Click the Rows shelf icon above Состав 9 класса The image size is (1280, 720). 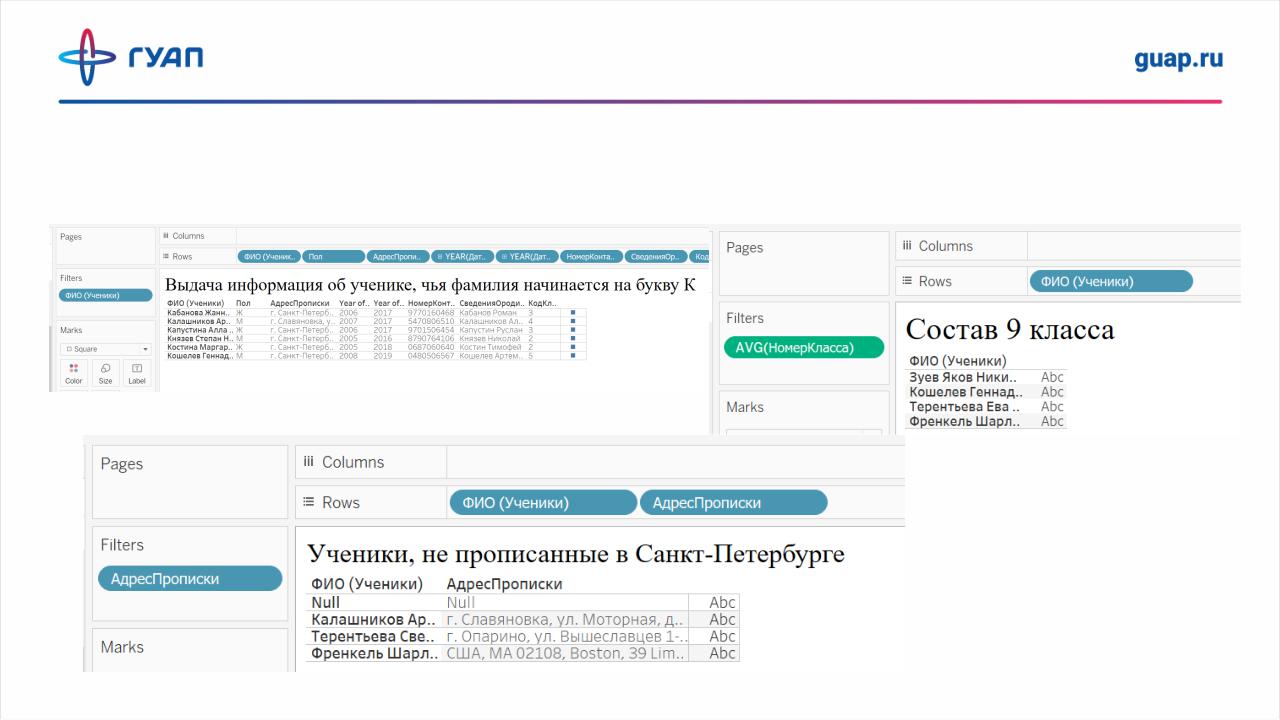coord(907,281)
